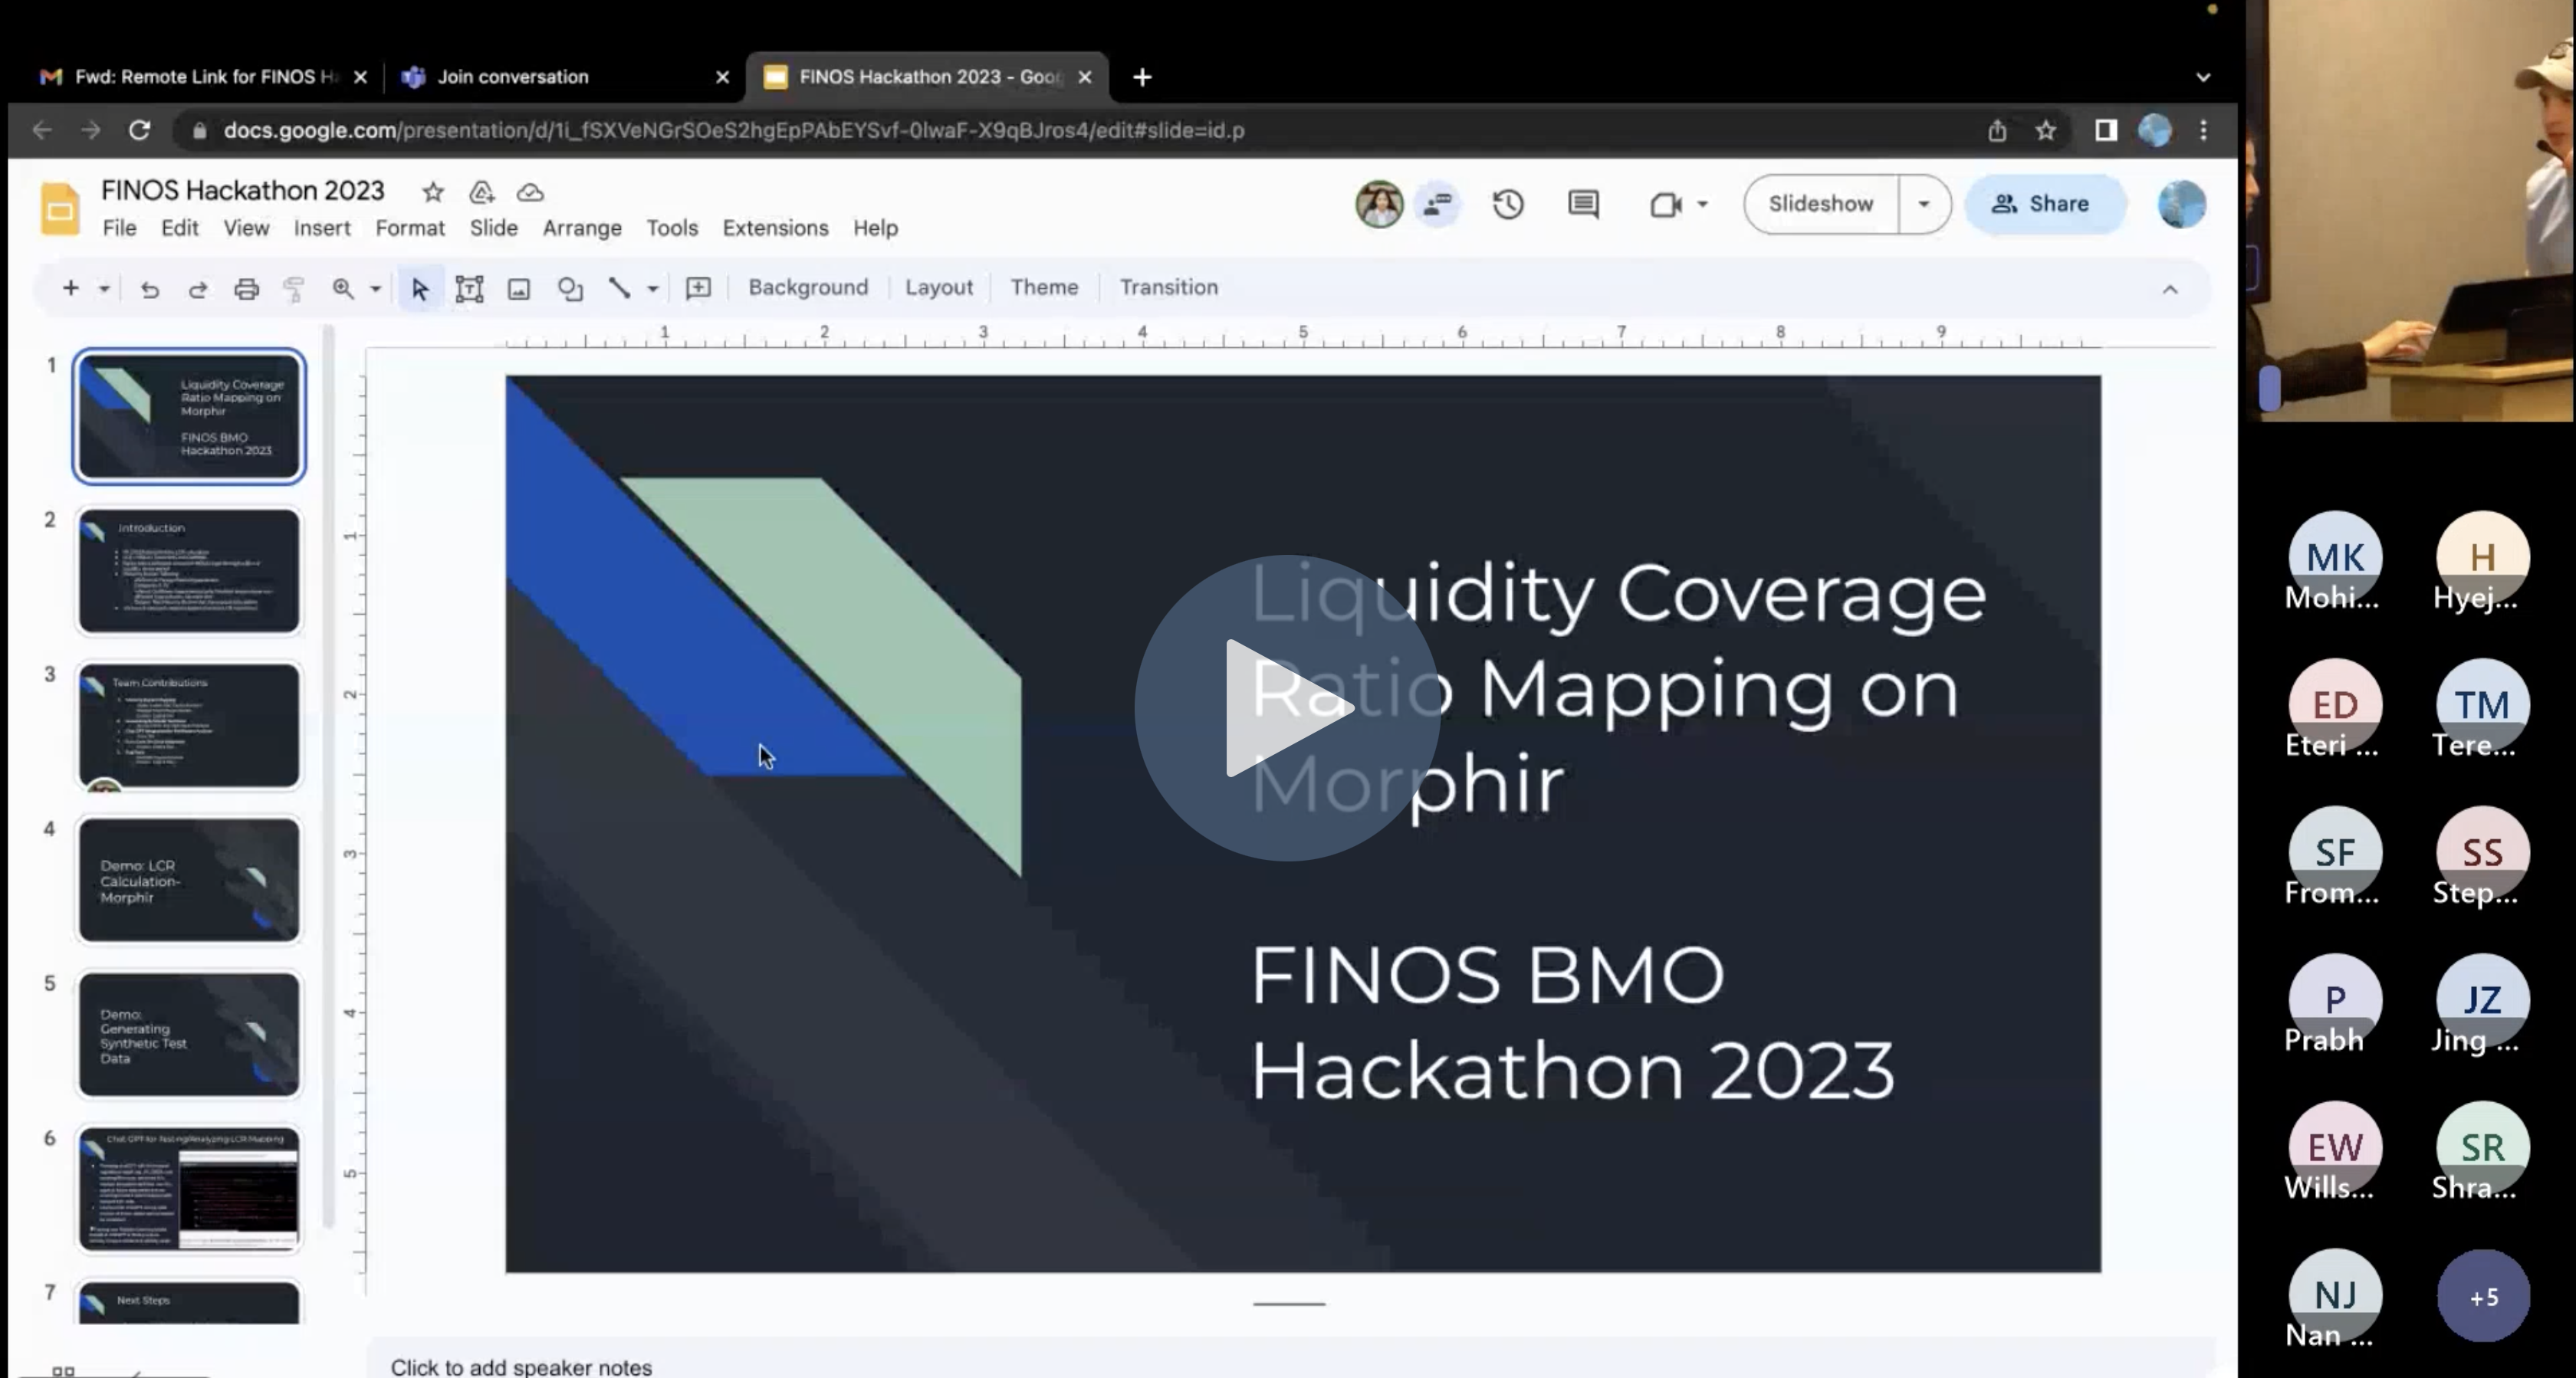Screen dimensions: 2576x1378
Task: Expand the camera meeting dropdown arrow
Action: (1702, 204)
